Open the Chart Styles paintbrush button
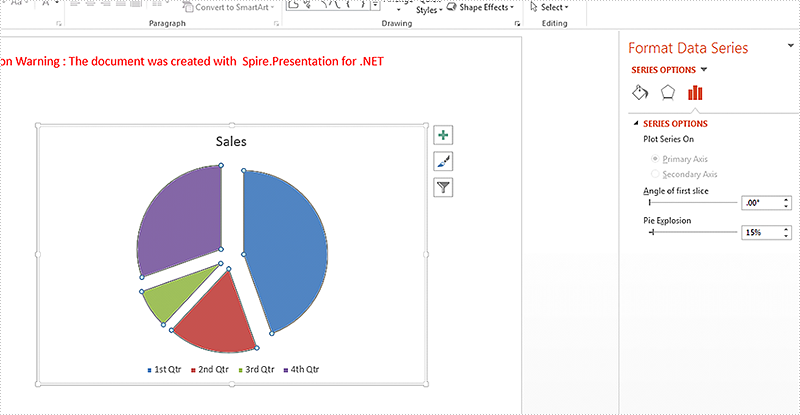This screenshot has height=415, width=800. click(x=443, y=161)
